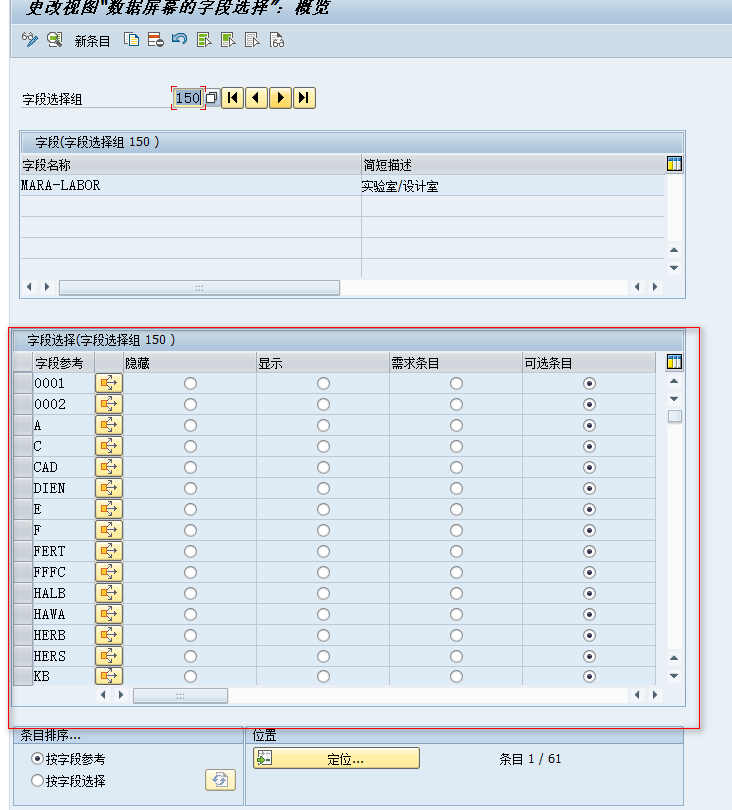The width and height of the screenshot is (732, 810).
Task: Set row A to 需求条目
Action: coord(456,425)
